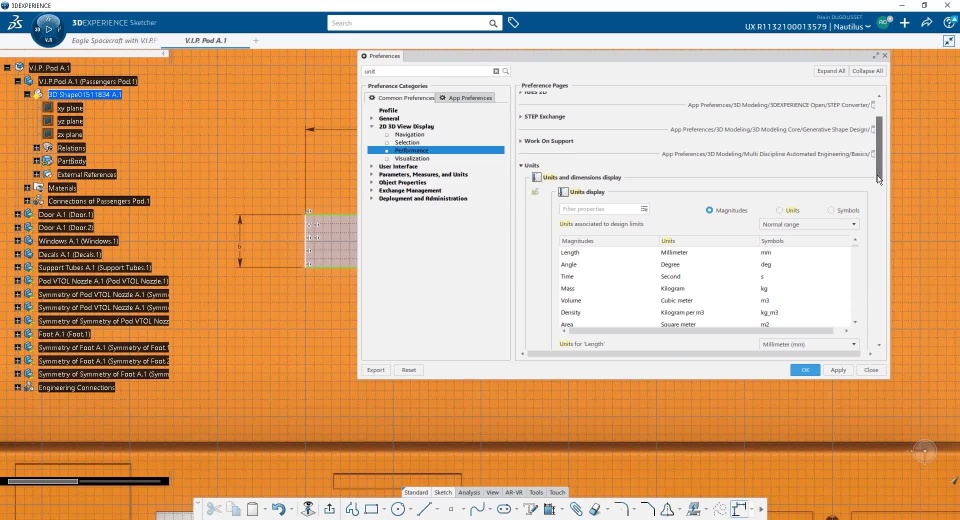Open the Normal range dropdown
The height and width of the screenshot is (520, 960).
(809, 224)
